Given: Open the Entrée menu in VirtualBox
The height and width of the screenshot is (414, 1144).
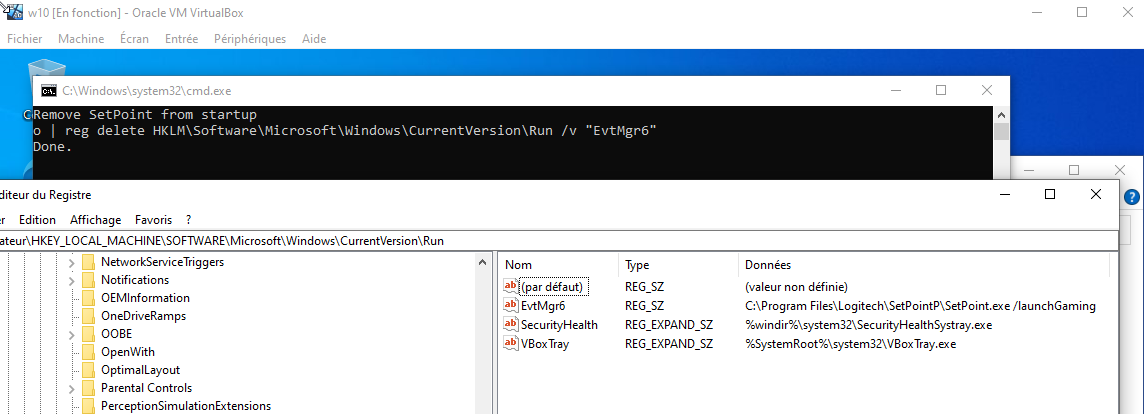Looking at the screenshot, I should pos(182,39).
